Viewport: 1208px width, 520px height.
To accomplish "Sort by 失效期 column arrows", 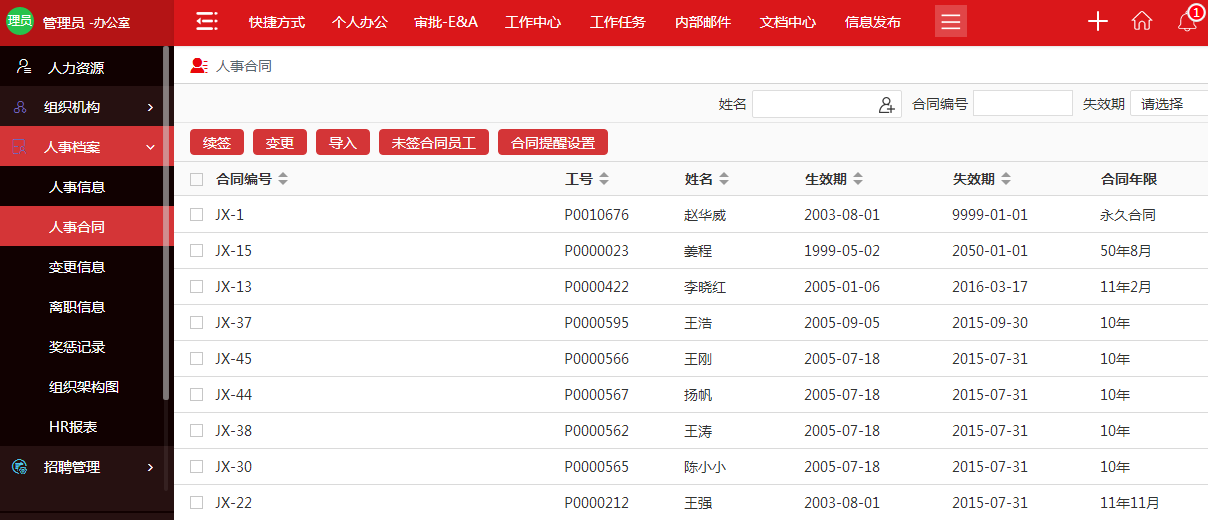I will (x=1006, y=179).
